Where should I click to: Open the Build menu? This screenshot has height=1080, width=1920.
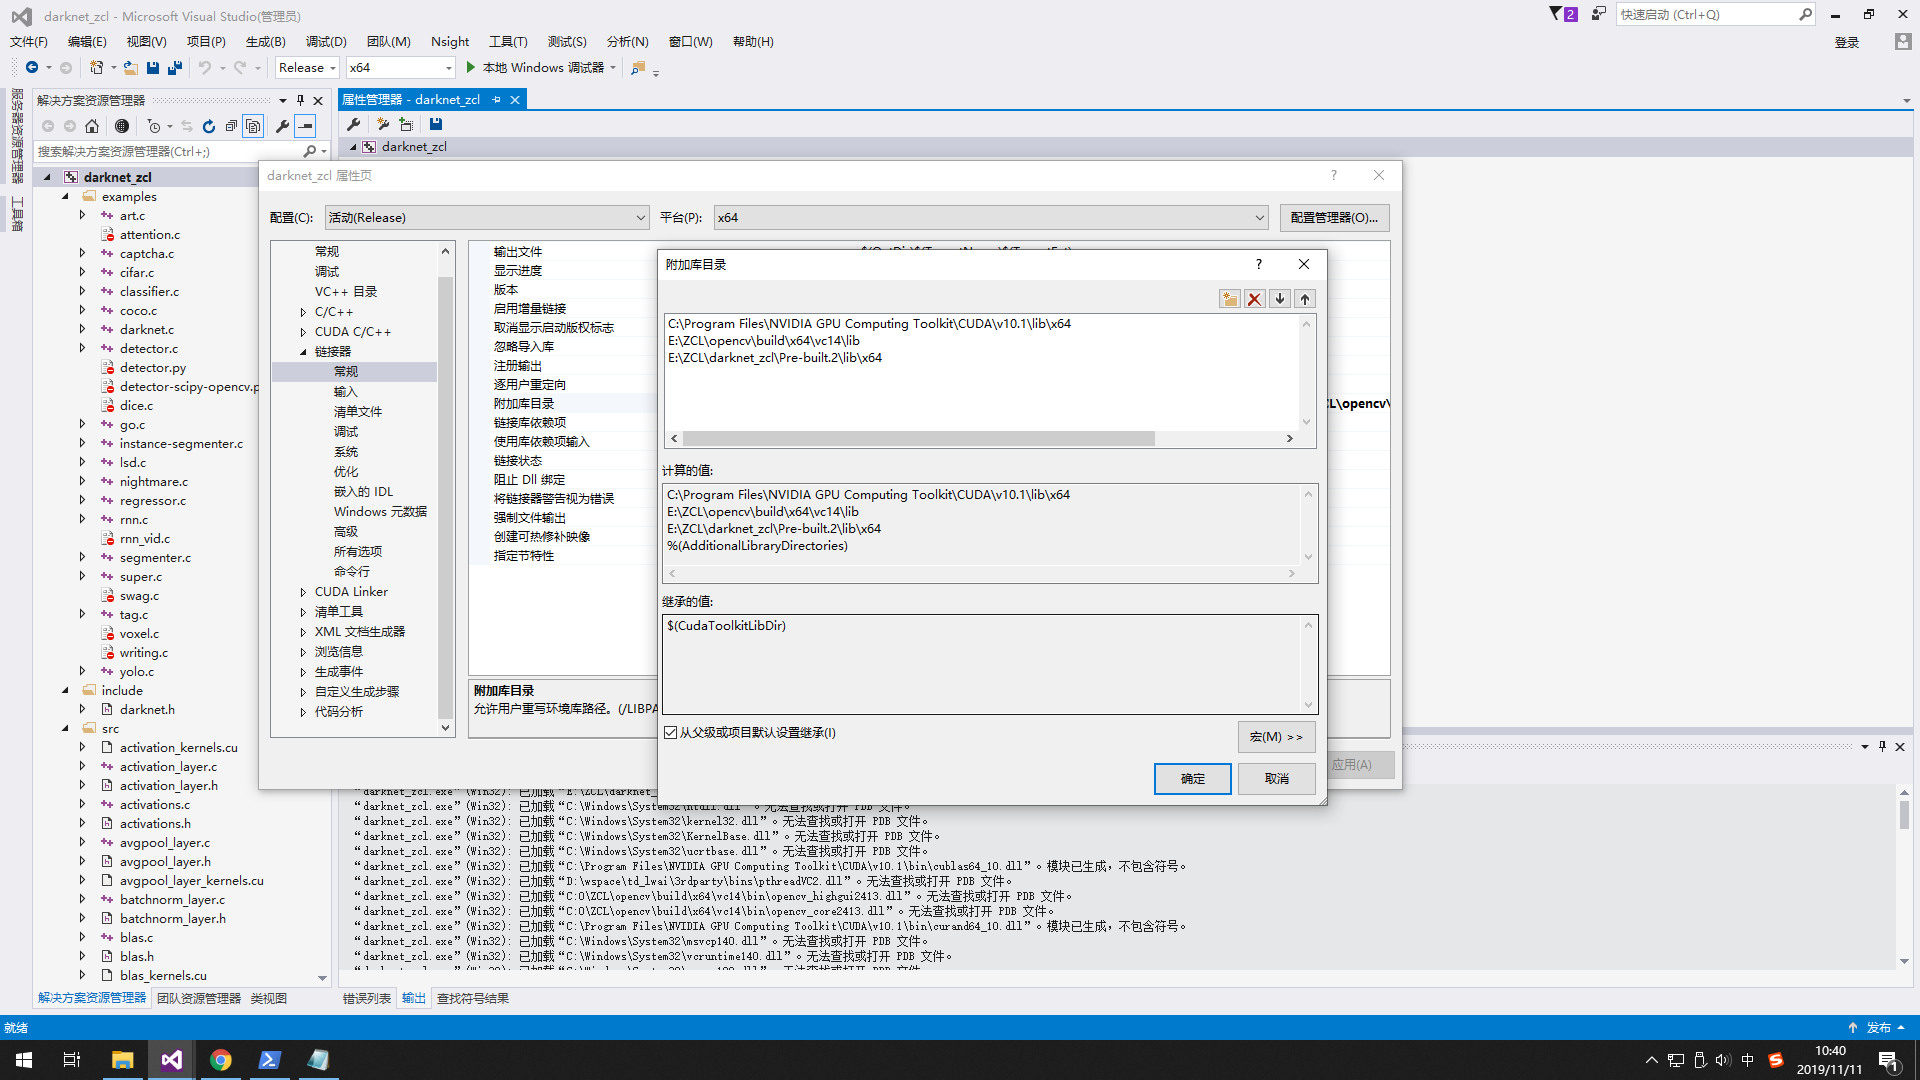pos(266,42)
